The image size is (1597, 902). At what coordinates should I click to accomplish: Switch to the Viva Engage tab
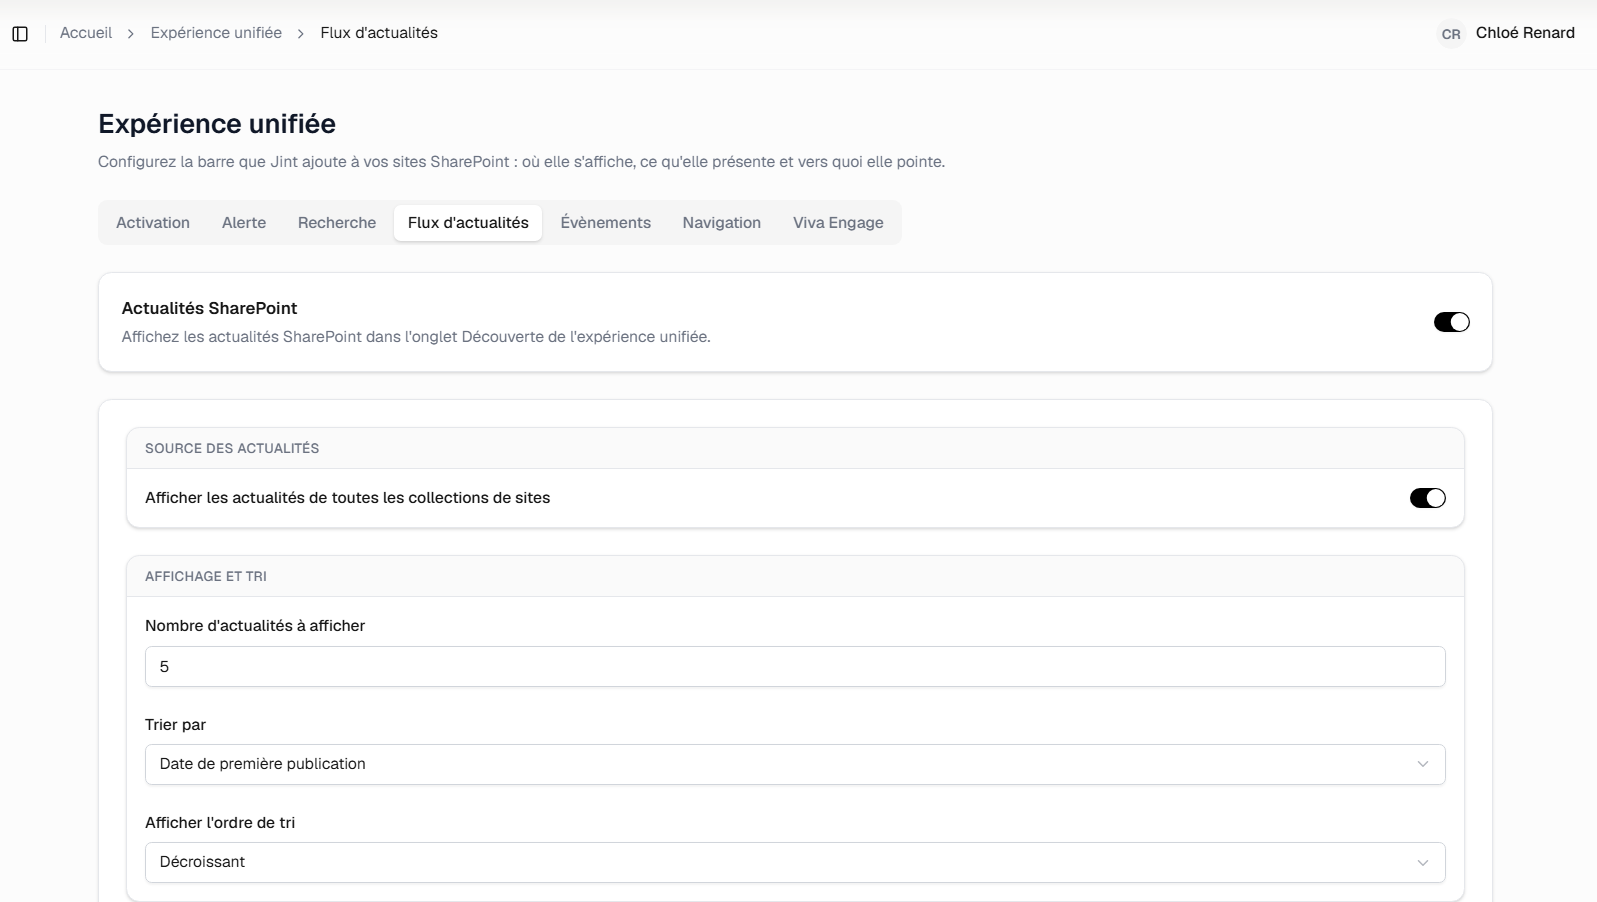838,223
